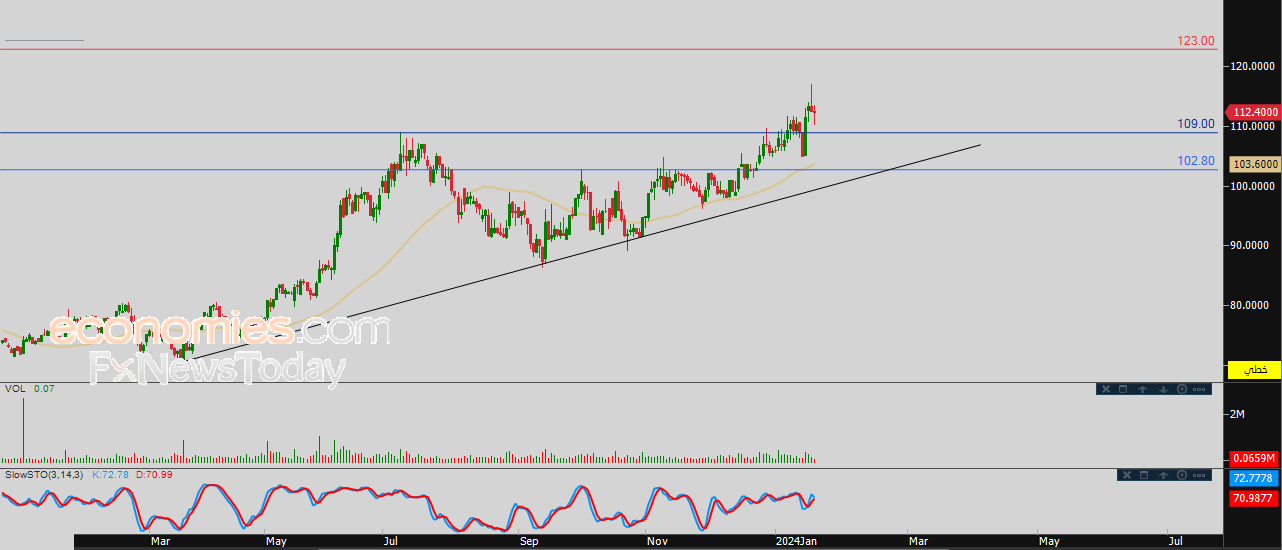Close the VOL indicator panel
Screen dimensions: 1282x550
coord(1106,389)
